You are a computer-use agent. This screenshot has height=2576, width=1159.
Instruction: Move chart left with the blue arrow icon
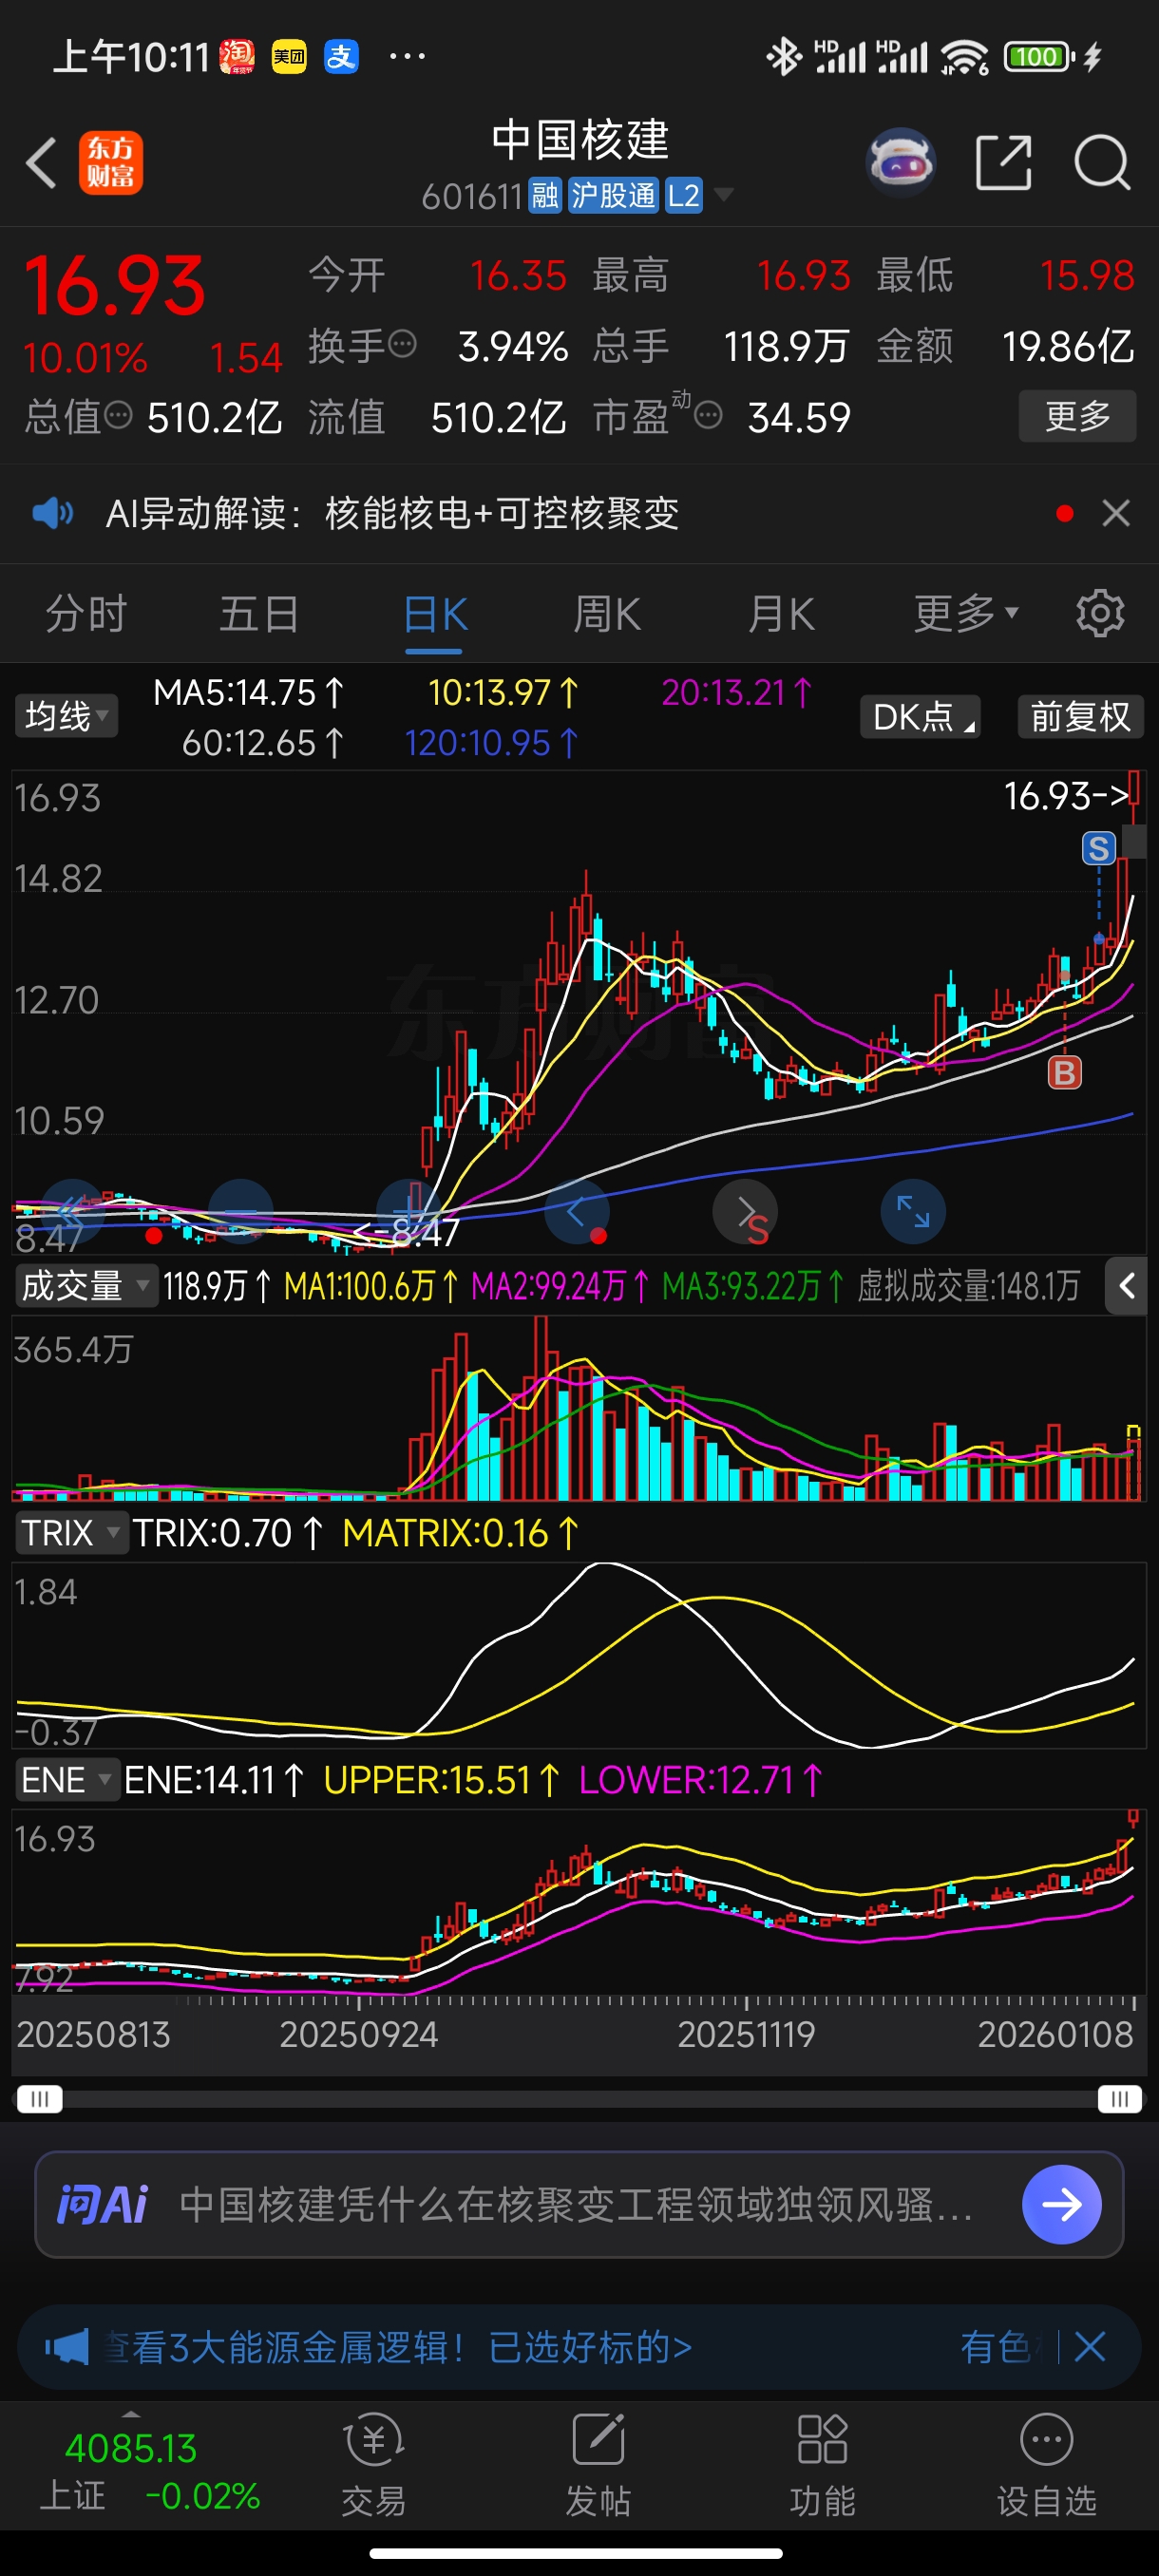577,1211
